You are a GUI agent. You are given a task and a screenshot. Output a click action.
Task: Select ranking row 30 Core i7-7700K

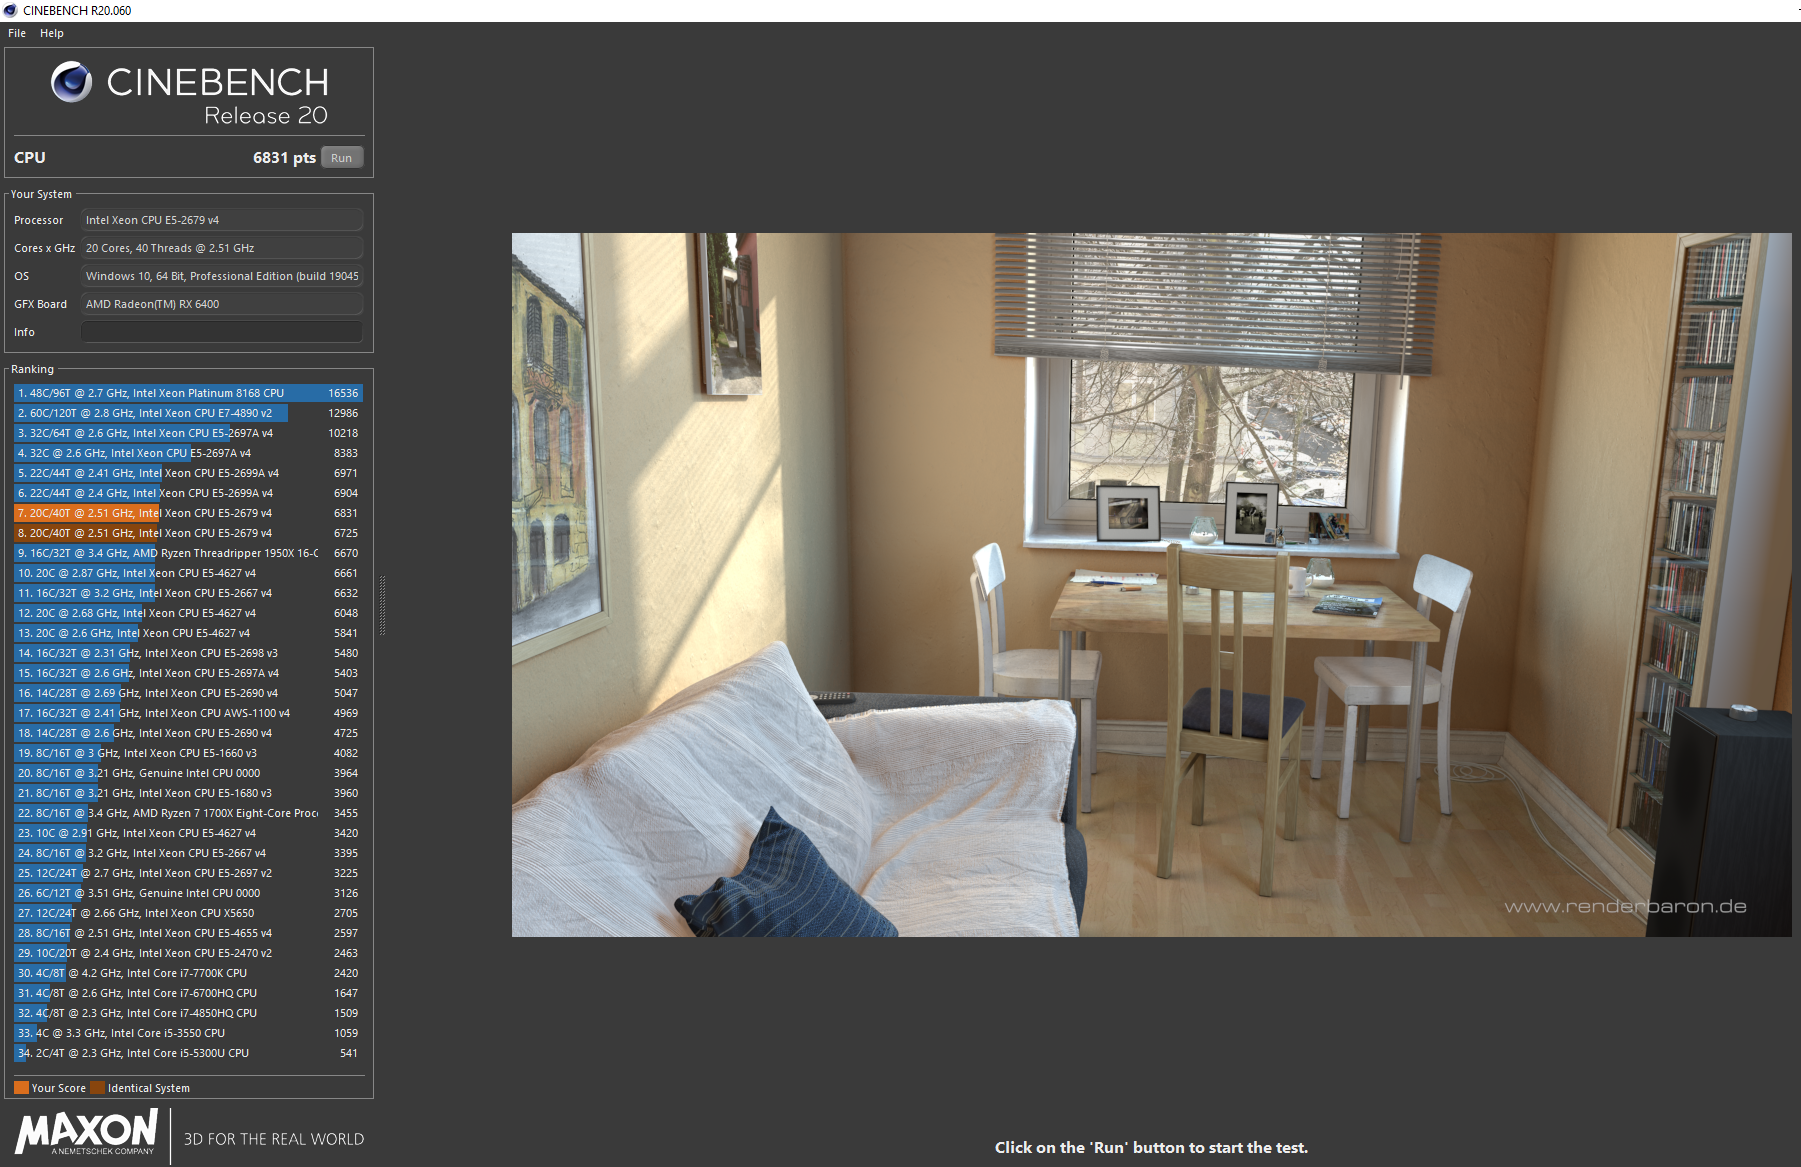pyautogui.click(x=188, y=973)
